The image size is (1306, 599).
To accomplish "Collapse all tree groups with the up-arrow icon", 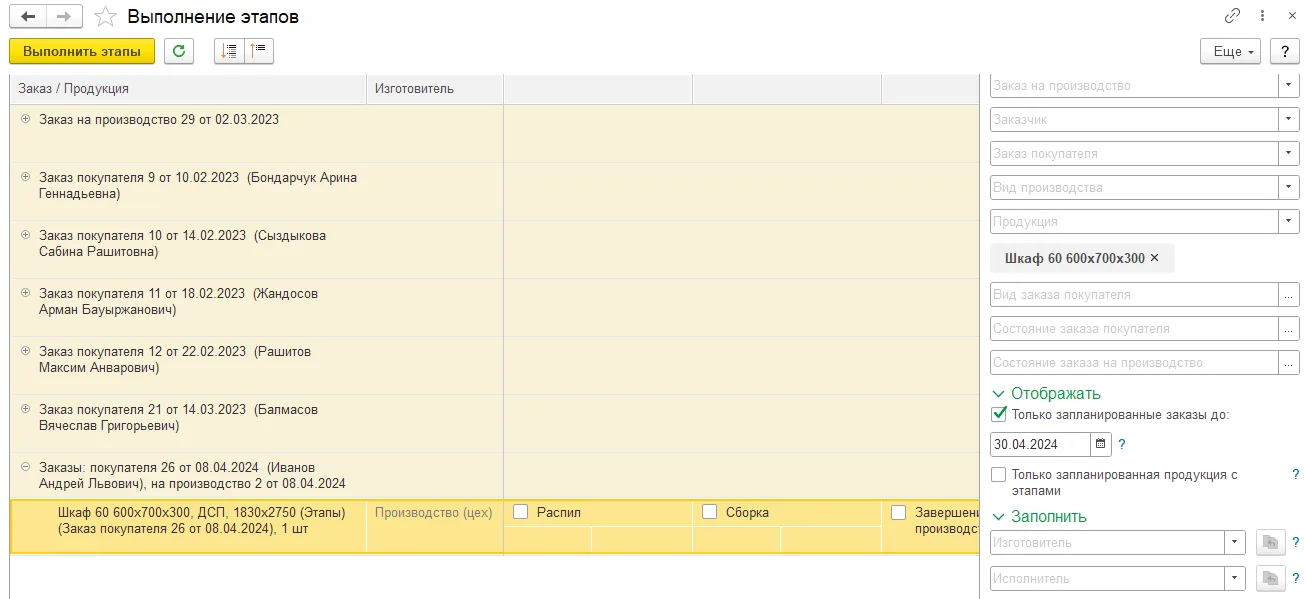I will (259, 51).
